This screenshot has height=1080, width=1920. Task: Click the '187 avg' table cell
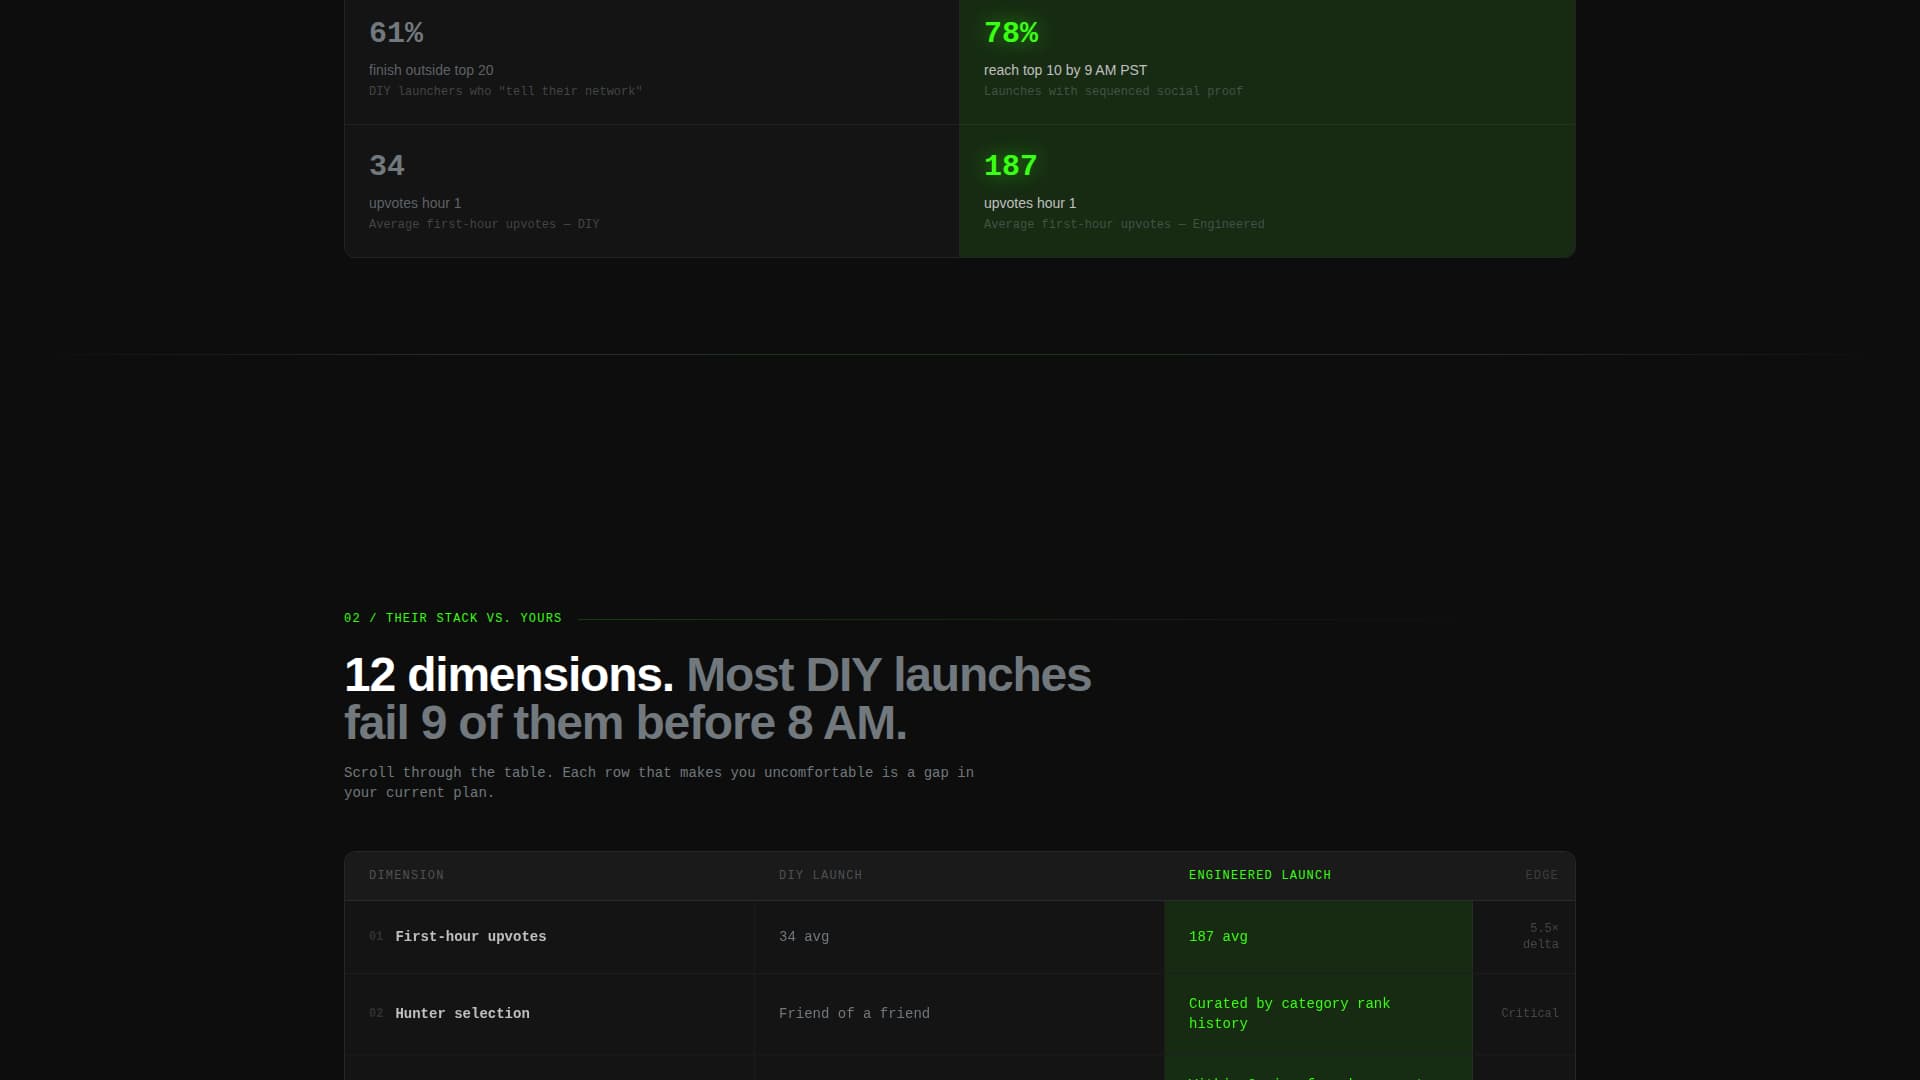coord(1218,937)
